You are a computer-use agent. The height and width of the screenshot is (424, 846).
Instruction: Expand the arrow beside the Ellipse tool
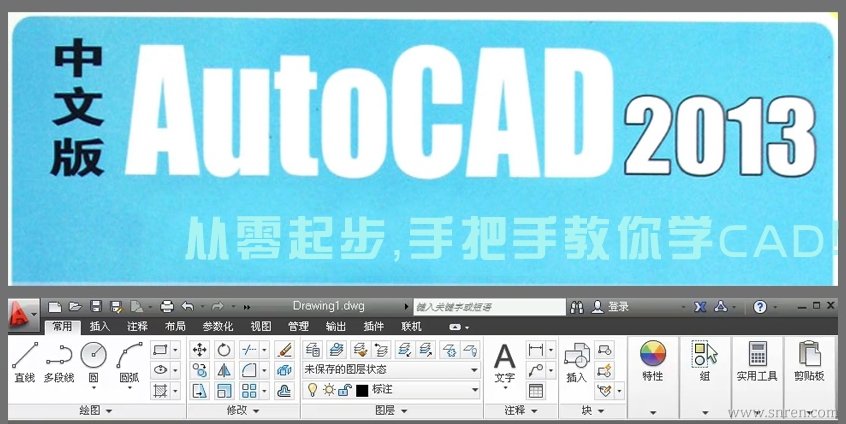tap(175, 371)
